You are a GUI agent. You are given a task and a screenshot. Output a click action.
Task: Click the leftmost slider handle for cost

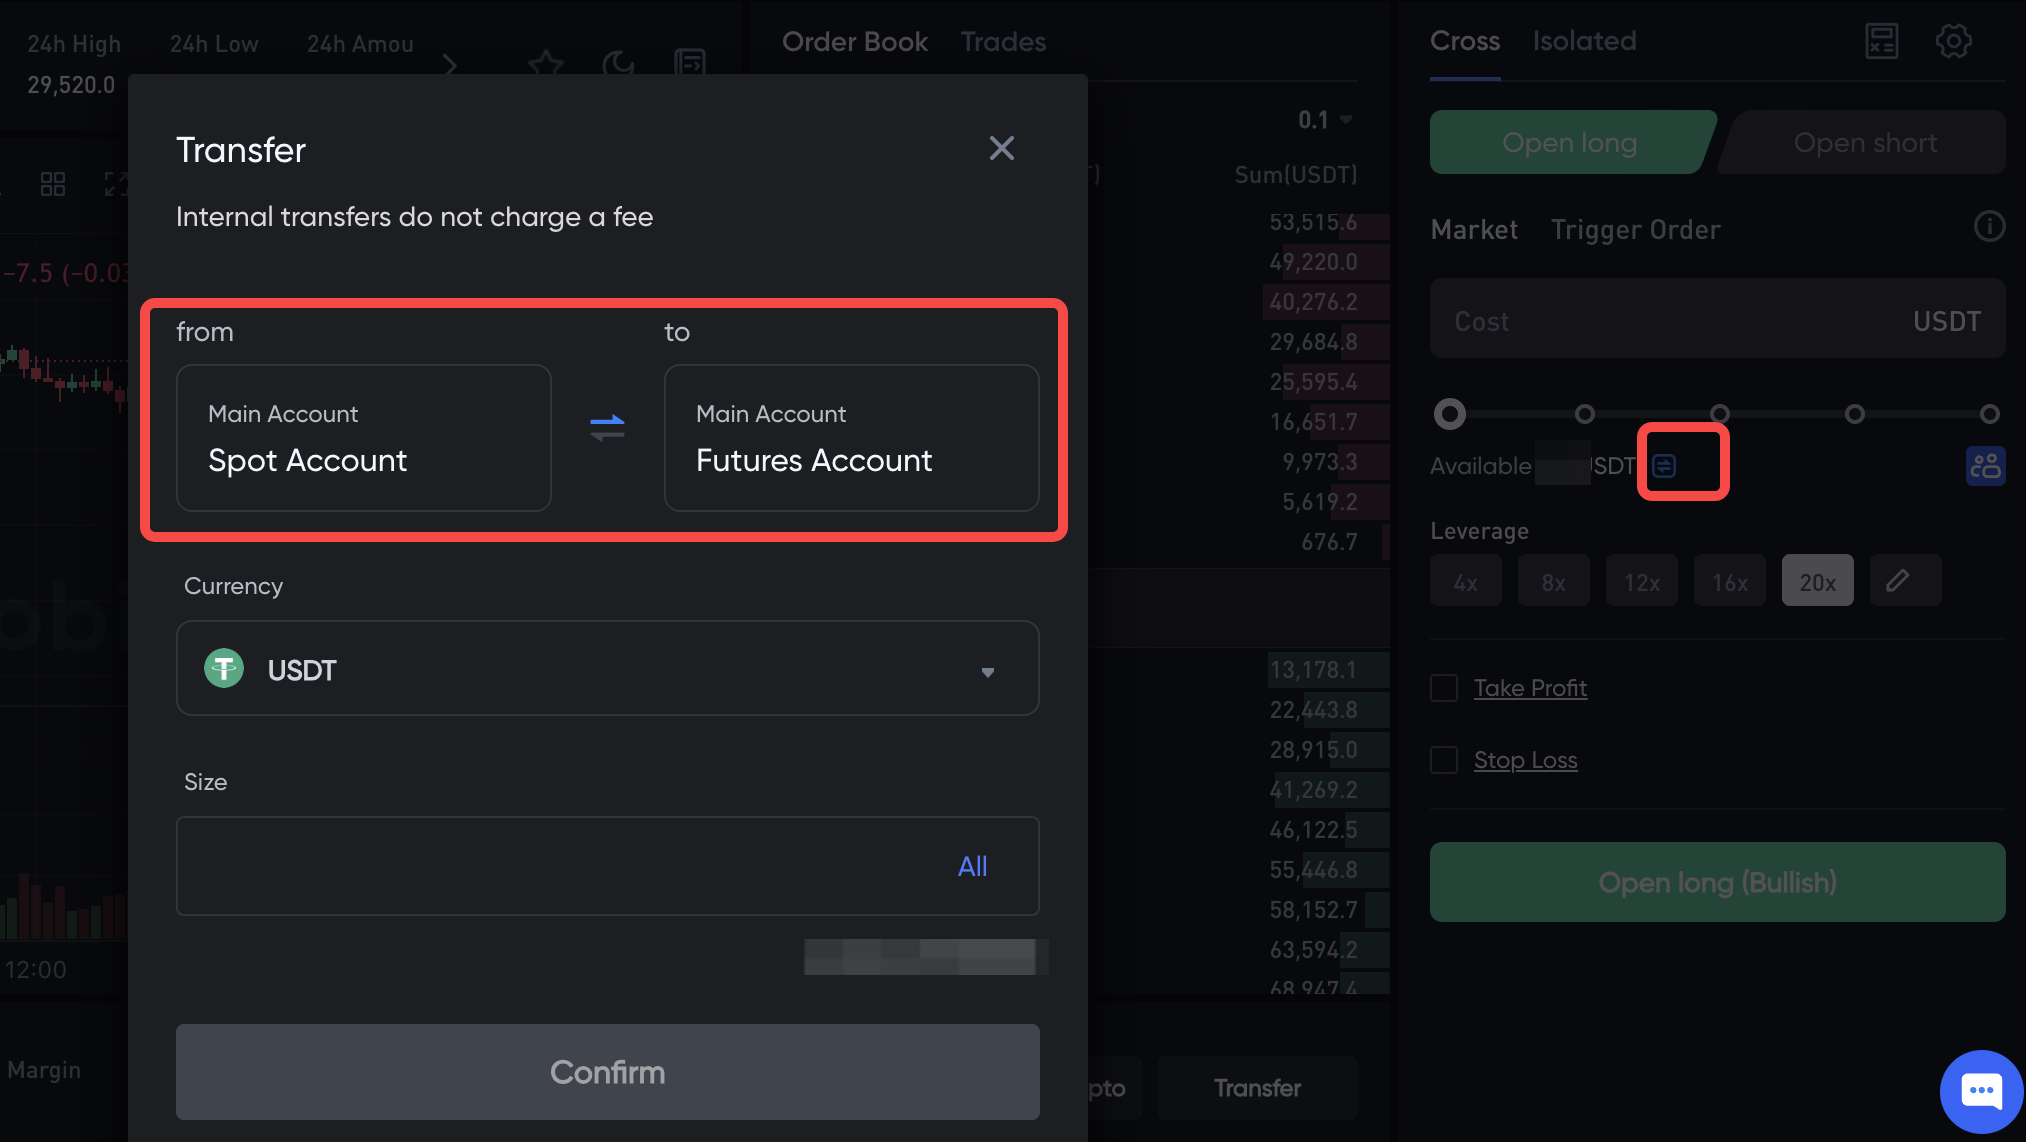[x=1449, y=414]
